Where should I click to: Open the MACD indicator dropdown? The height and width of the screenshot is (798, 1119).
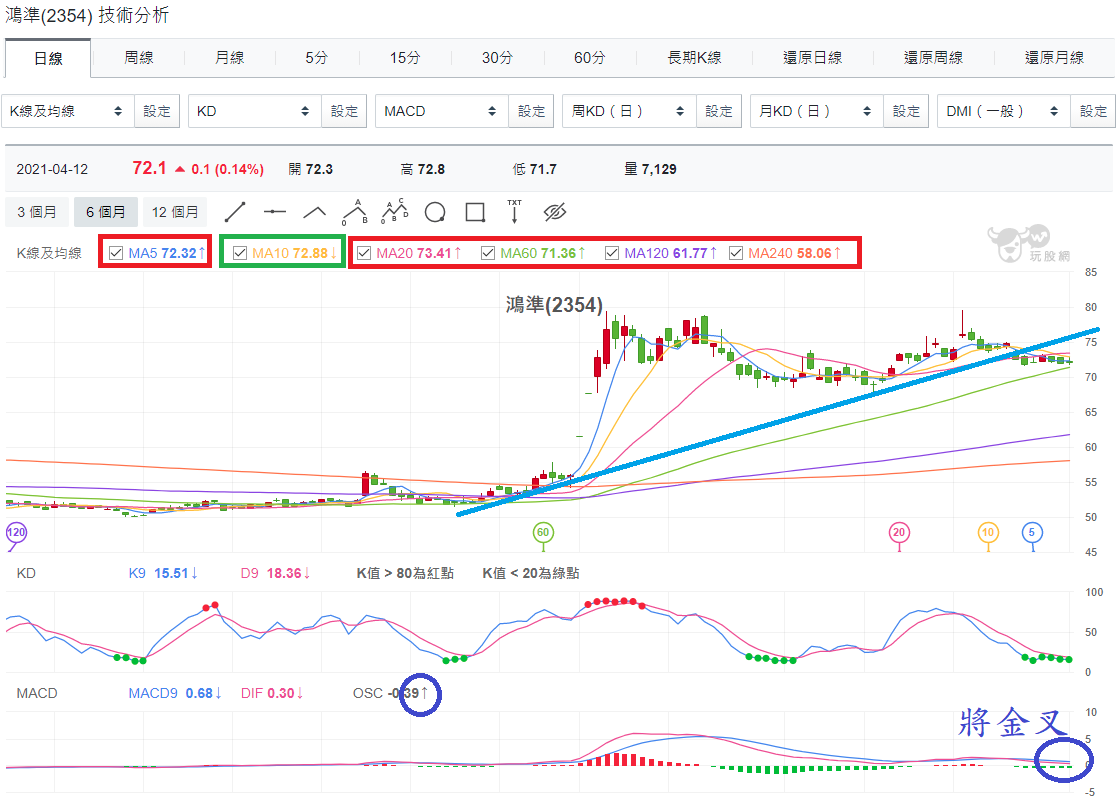pyautogui.click(x=442, y=111)
